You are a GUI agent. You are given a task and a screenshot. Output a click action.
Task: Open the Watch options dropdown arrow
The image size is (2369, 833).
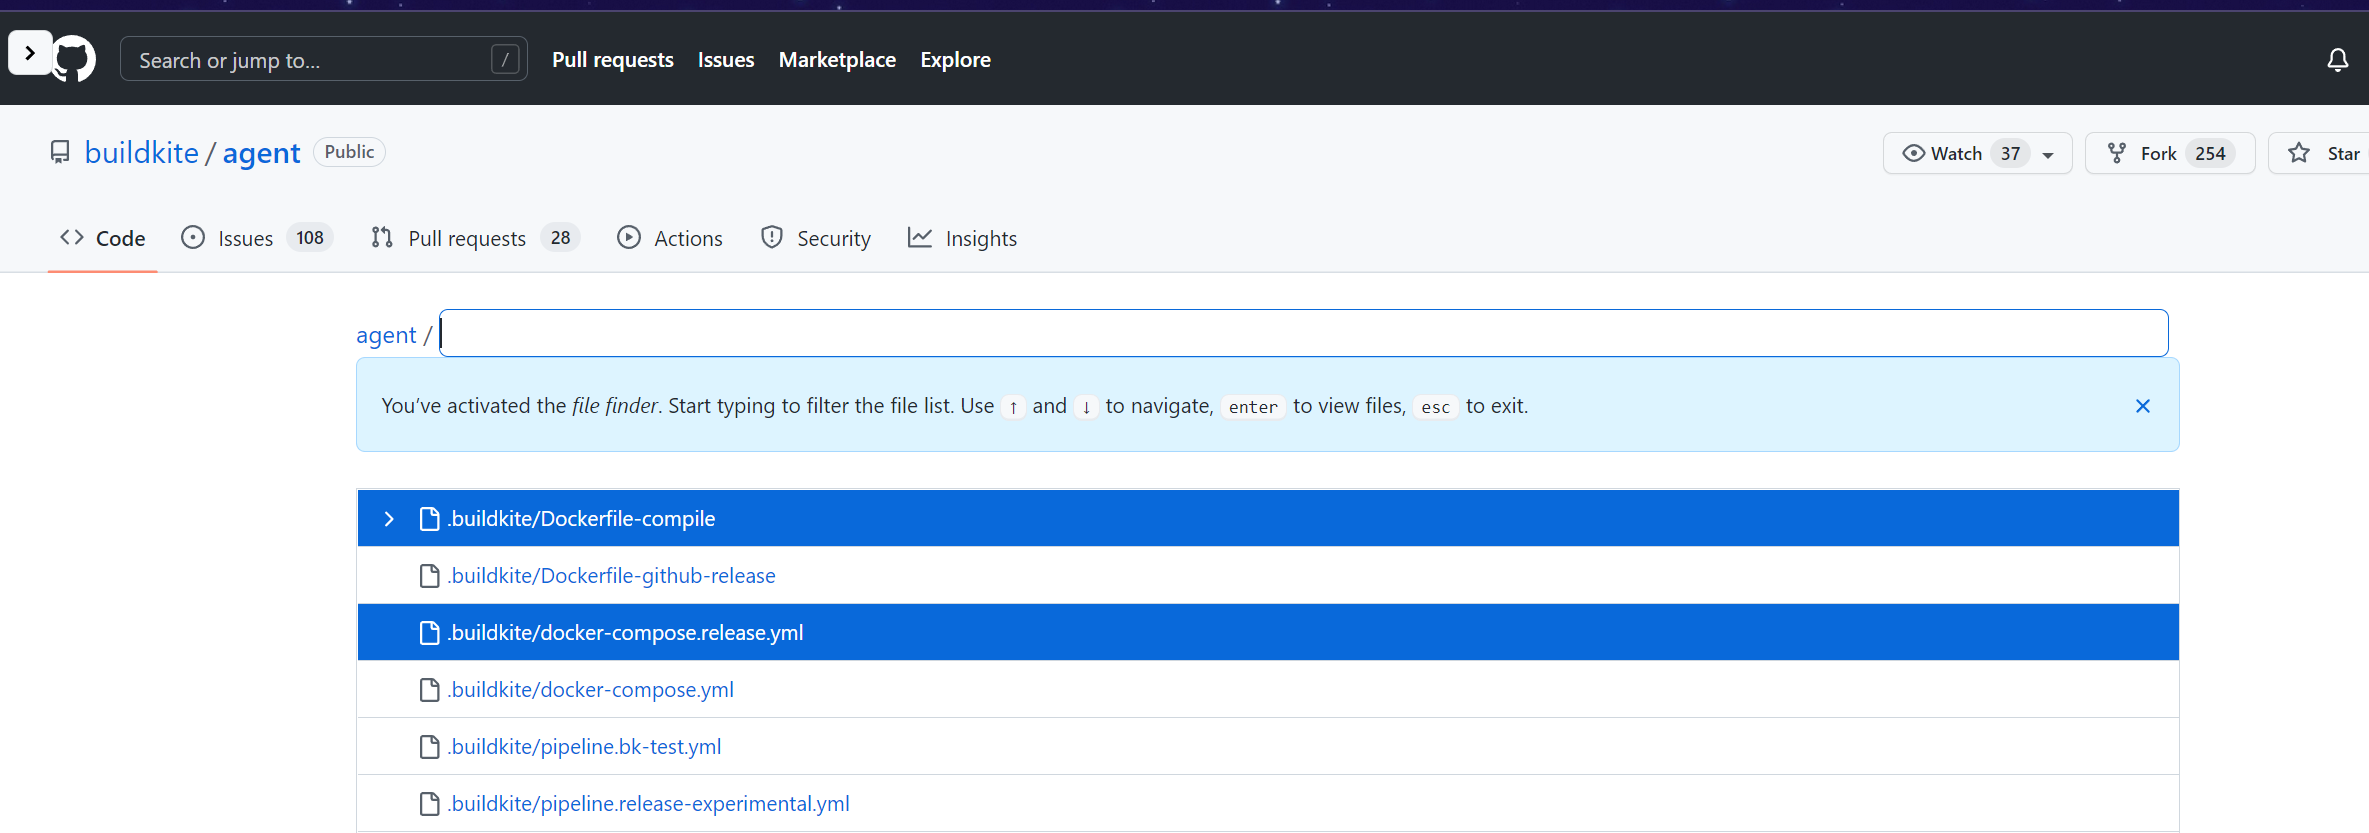[2048, 155]
